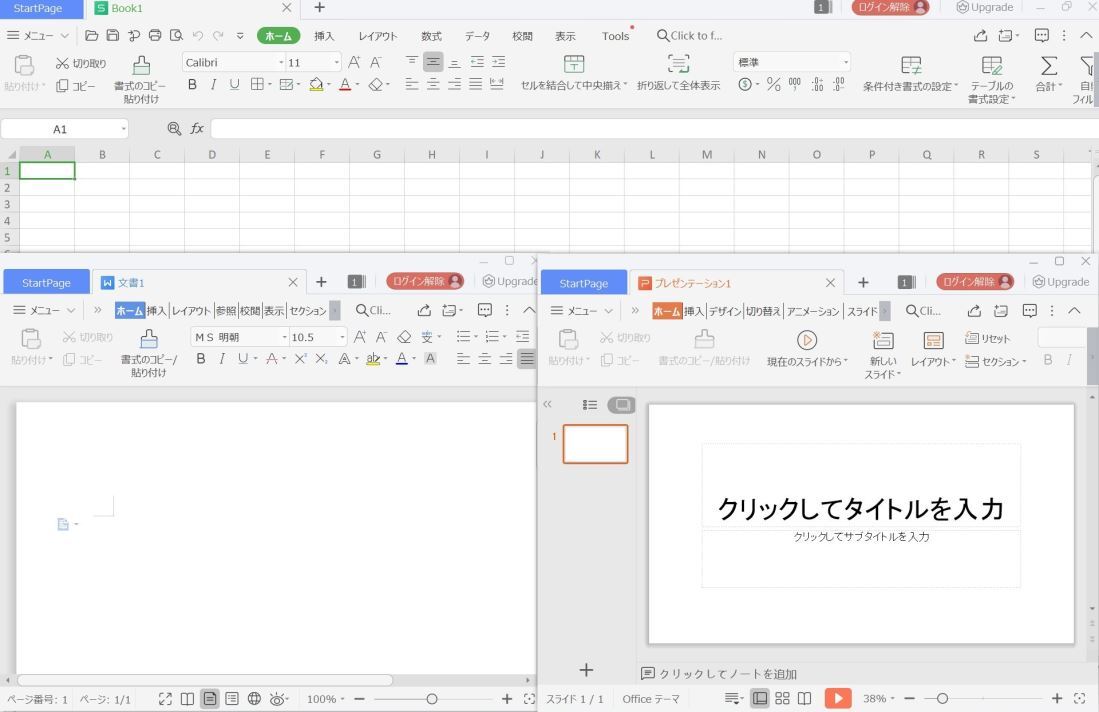Switch to the デザイン tab in the presentation
Screen dimensions: 1099x712
pyautogui.click(x=725, y=311)
